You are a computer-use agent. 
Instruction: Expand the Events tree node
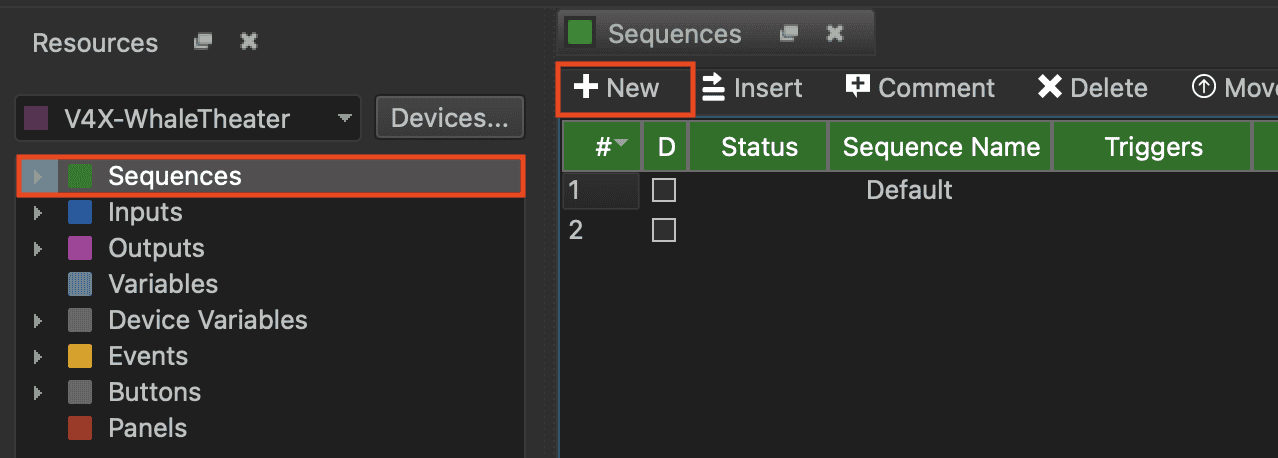(38, 356)
